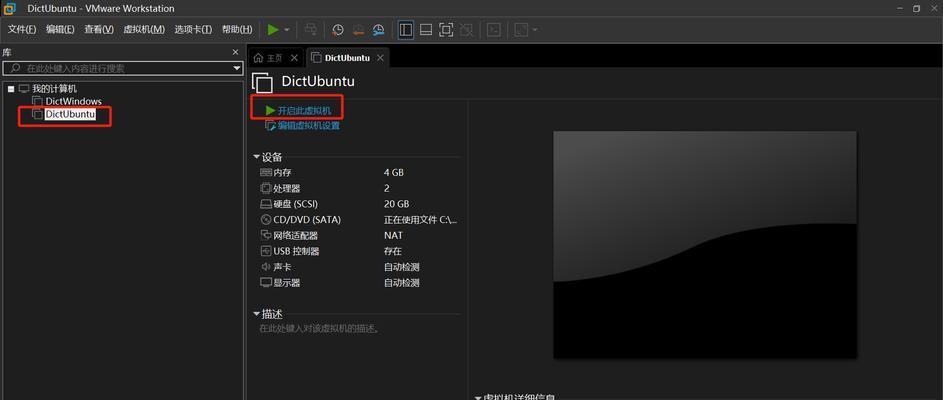The image size is (943, 400).
Task: Click the hard disk icon beside 硬盘
Action: coord(266,204)
